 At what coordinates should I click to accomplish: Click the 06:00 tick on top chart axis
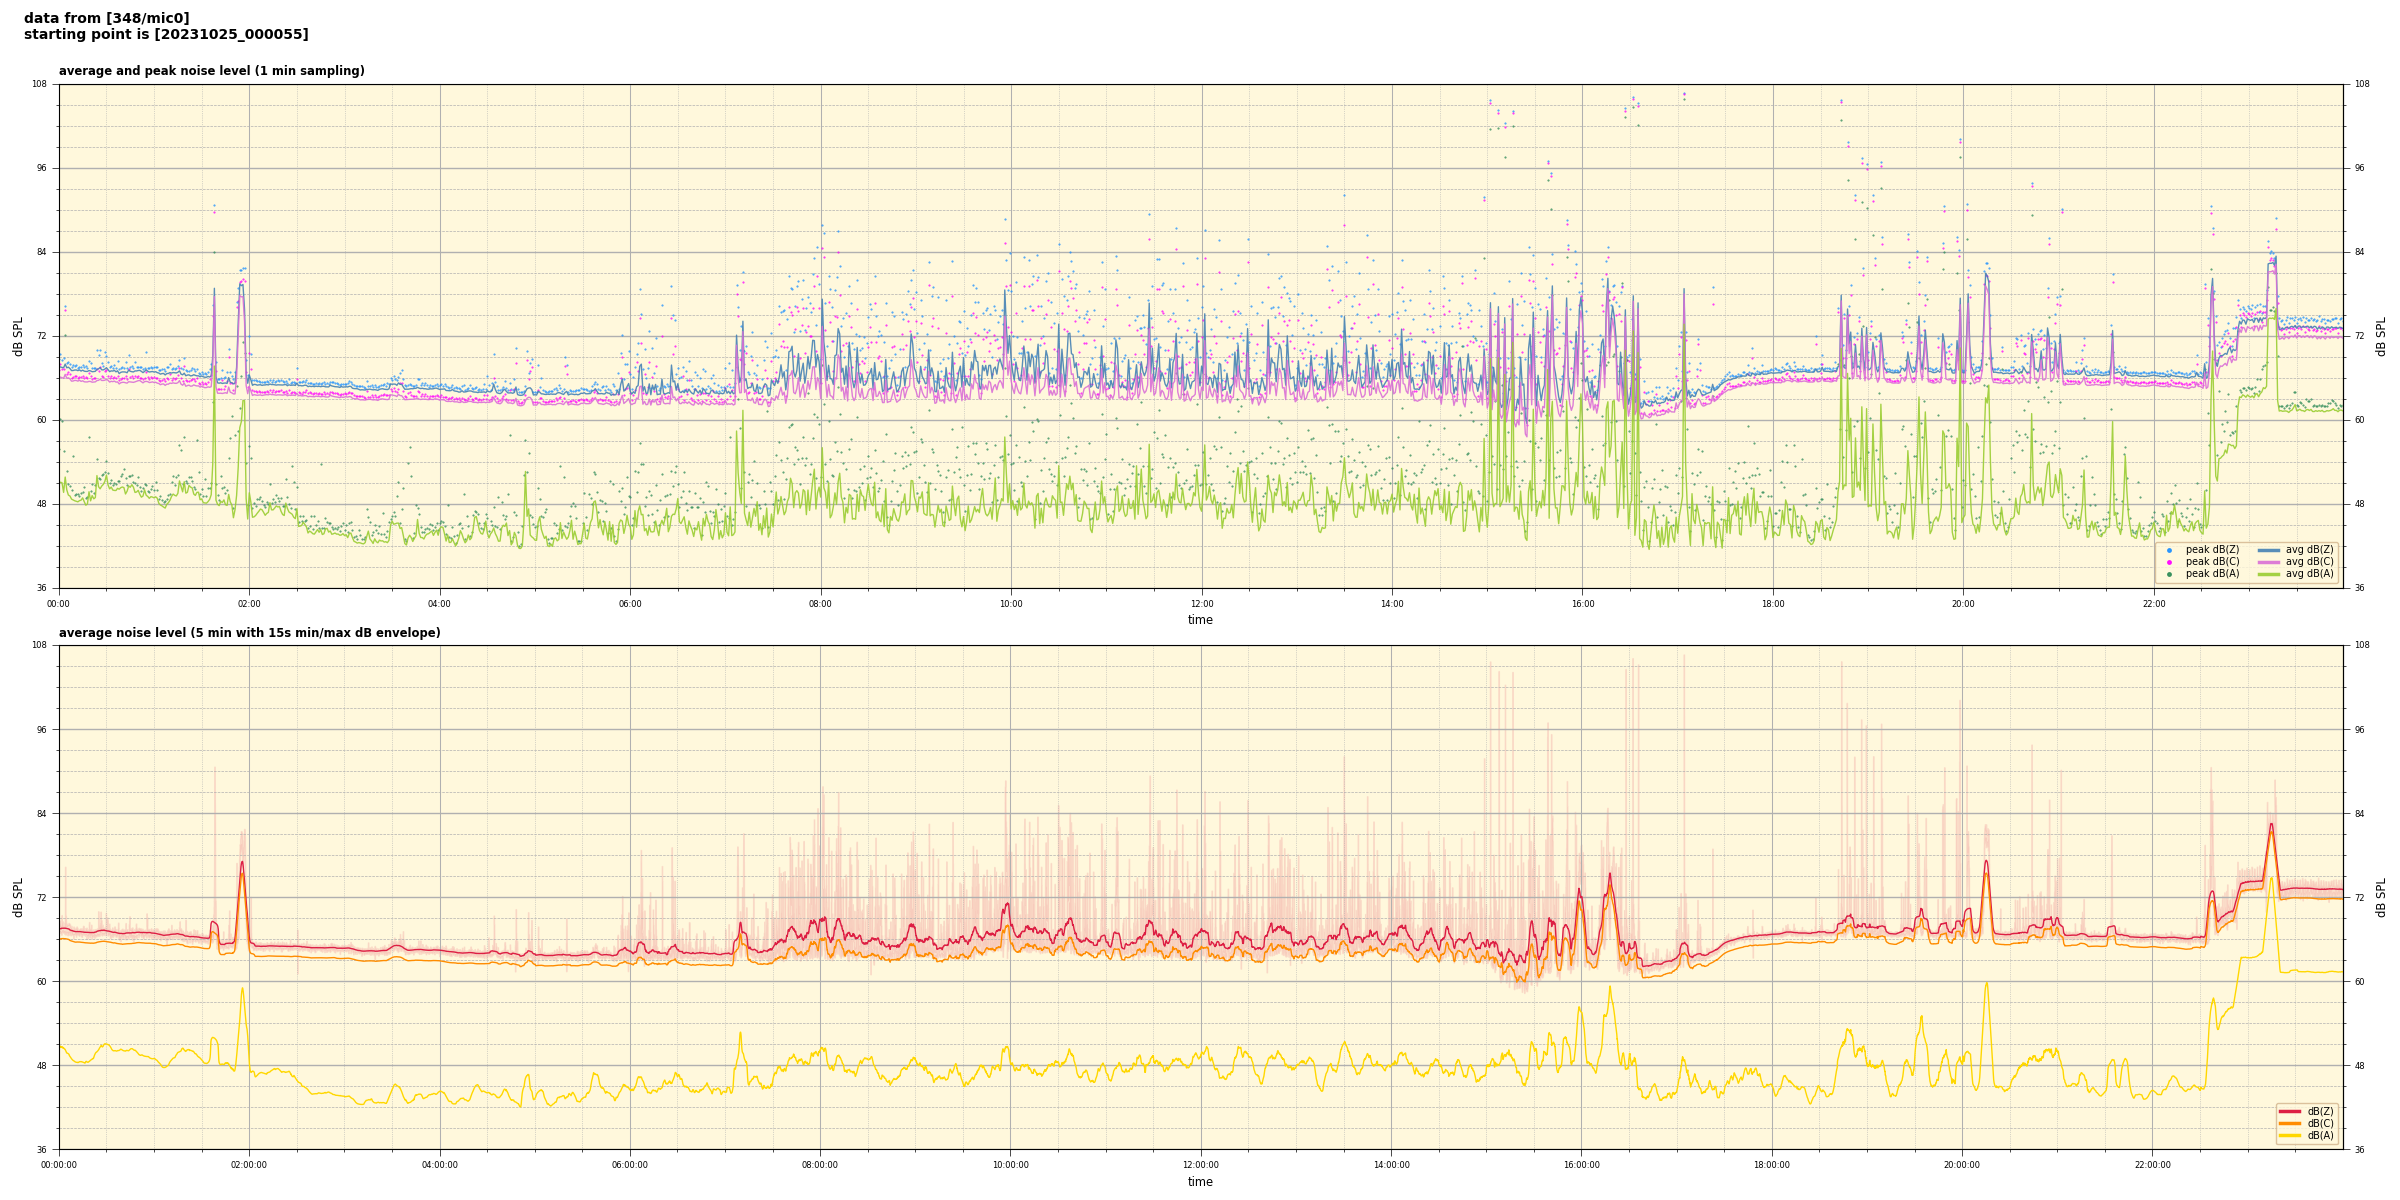(630, 604)
